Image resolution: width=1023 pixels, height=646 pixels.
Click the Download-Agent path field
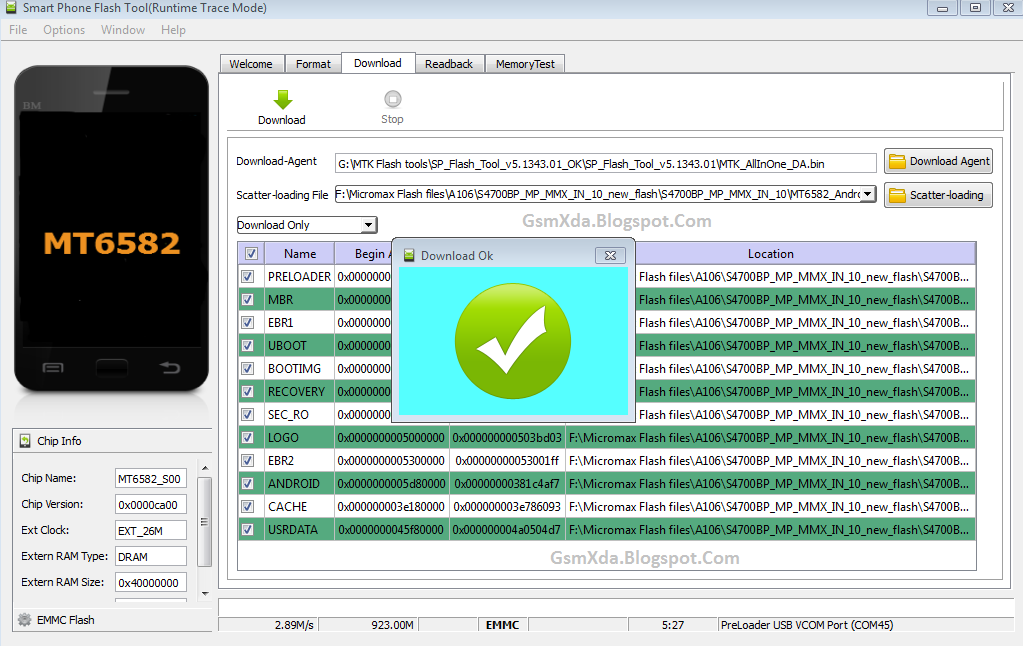(x=605, y=164)
